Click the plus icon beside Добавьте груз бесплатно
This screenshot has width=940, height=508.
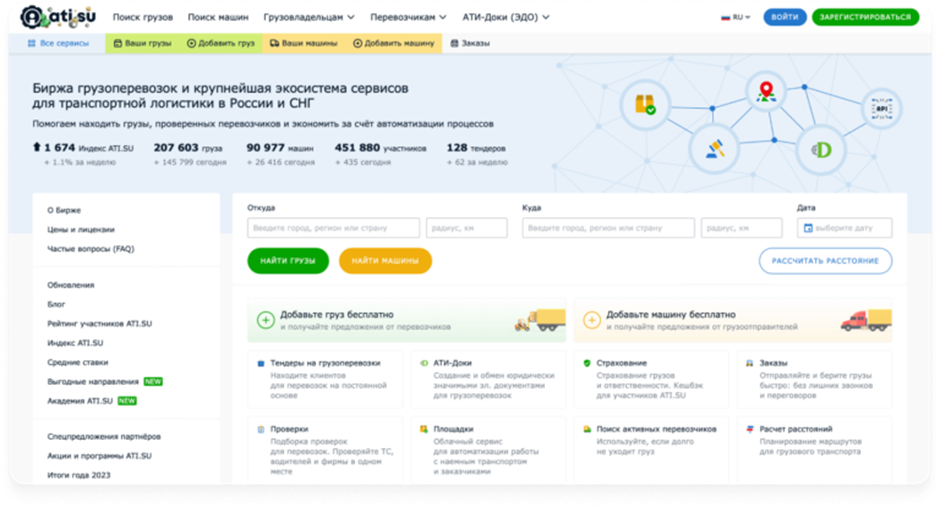coord(266,320)
